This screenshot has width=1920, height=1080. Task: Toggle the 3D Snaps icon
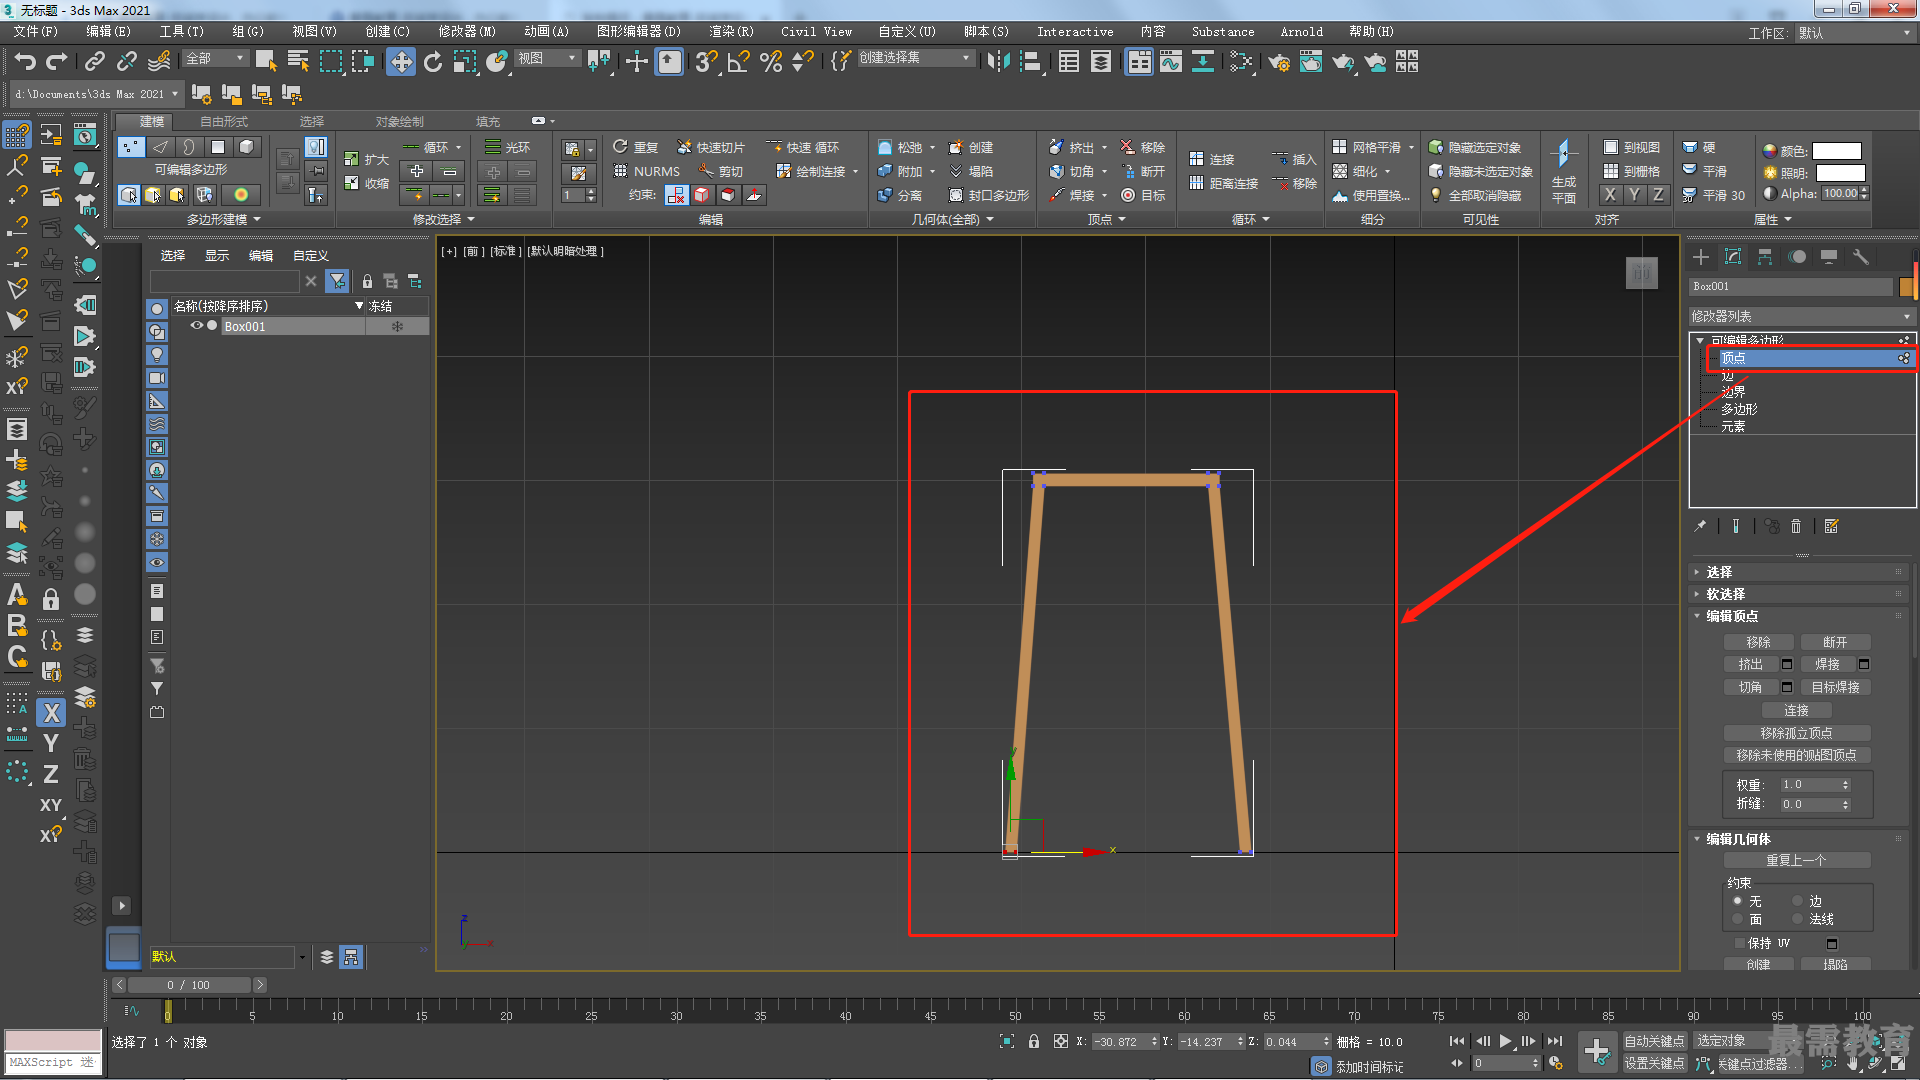pos(706,62)
